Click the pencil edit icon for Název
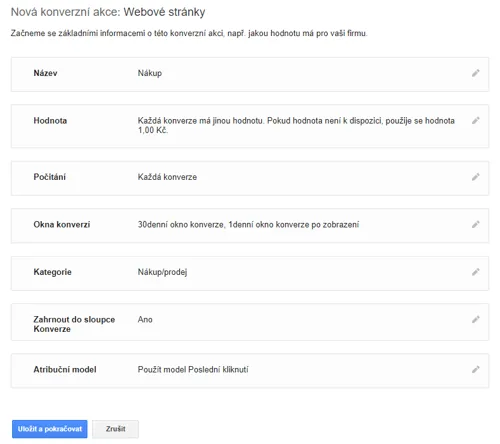 point(476,73)
